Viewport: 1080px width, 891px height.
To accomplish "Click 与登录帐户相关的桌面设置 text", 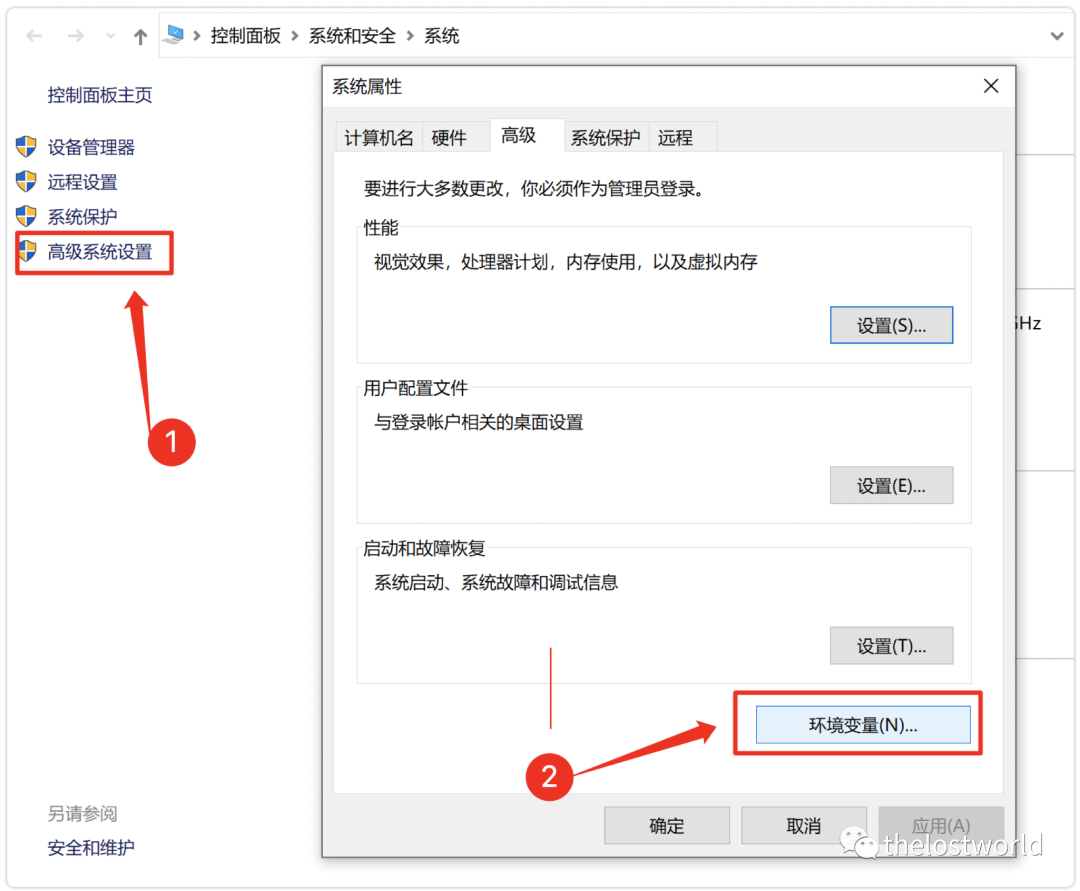I will coord(479,422).
